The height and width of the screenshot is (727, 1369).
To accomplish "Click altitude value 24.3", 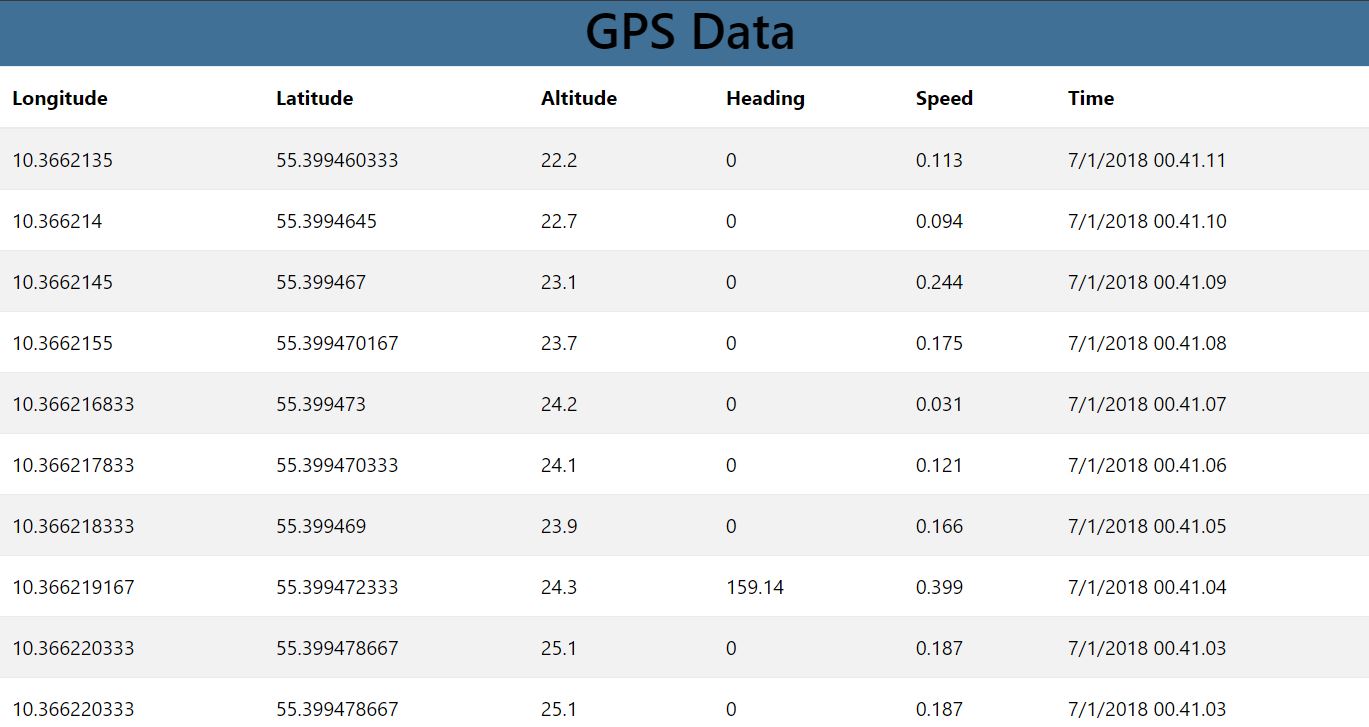I will tap(559, 587).
